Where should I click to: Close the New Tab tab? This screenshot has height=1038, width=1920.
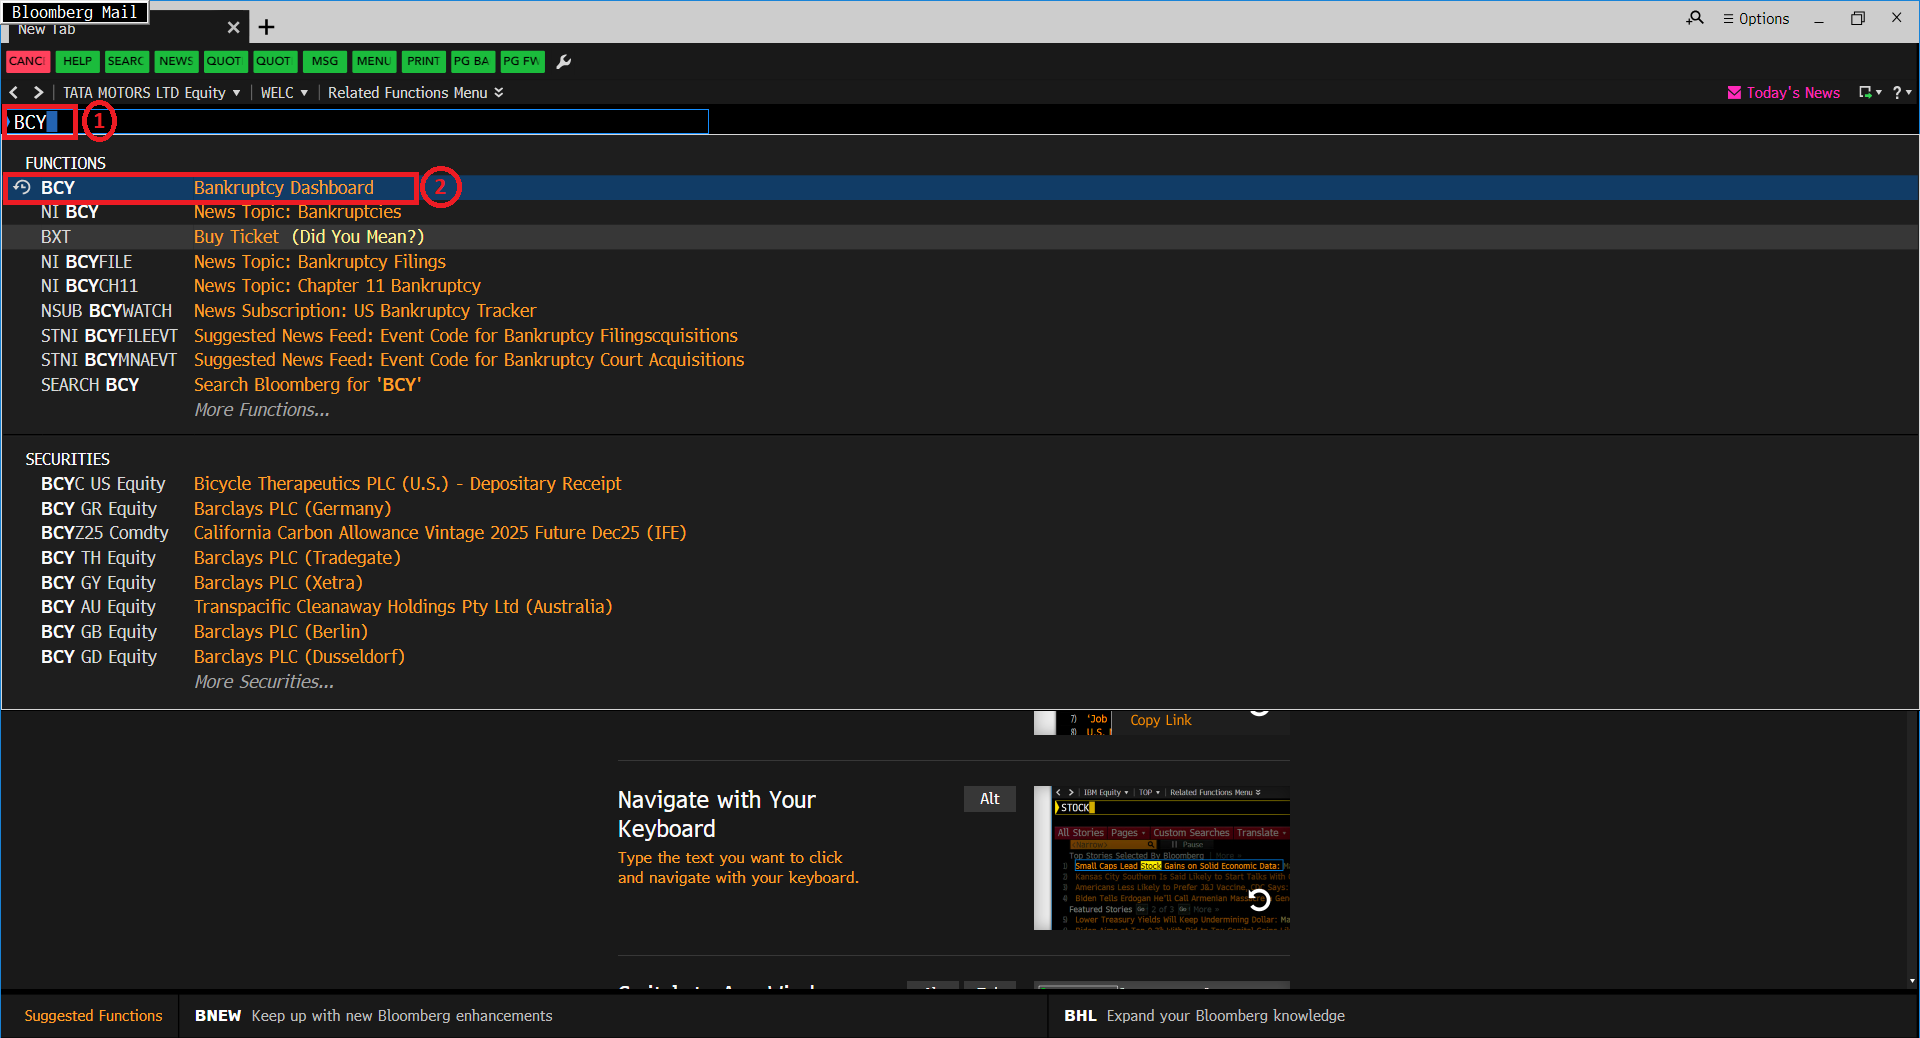coord(233,27)
